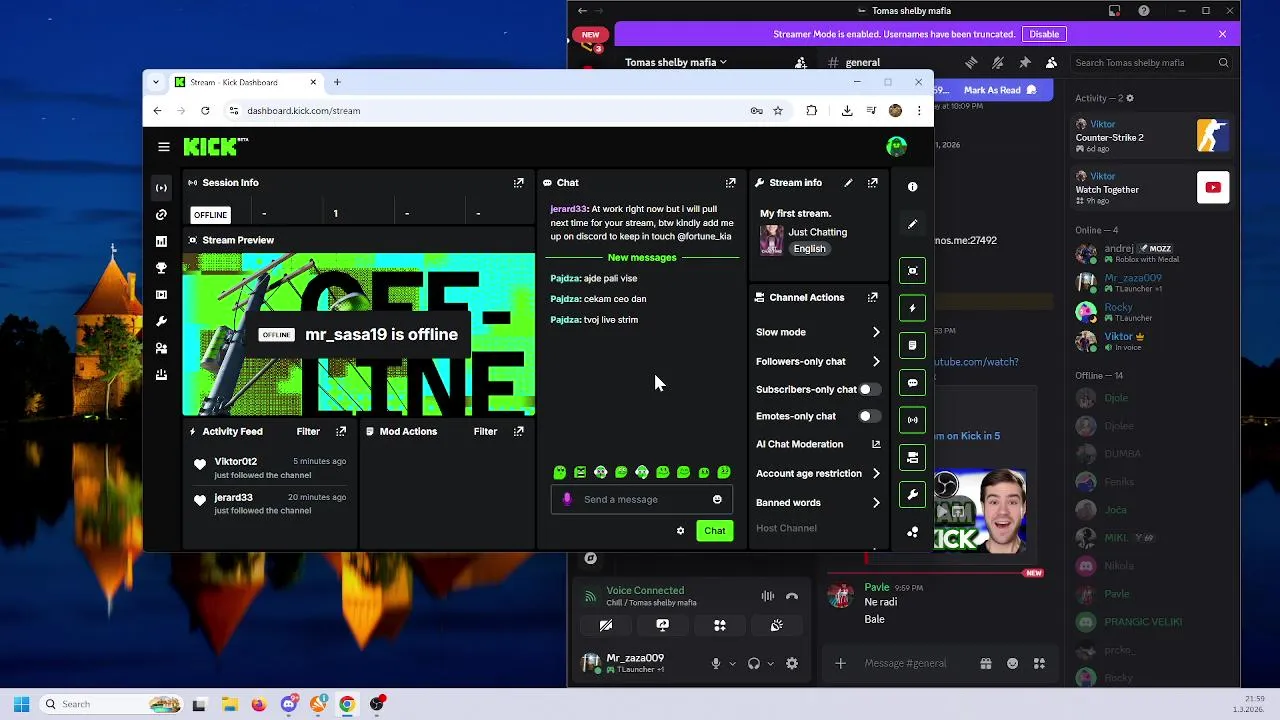Open the Kick sidebar stream icon
This screenshot has width=1280, height=720.
161,188
